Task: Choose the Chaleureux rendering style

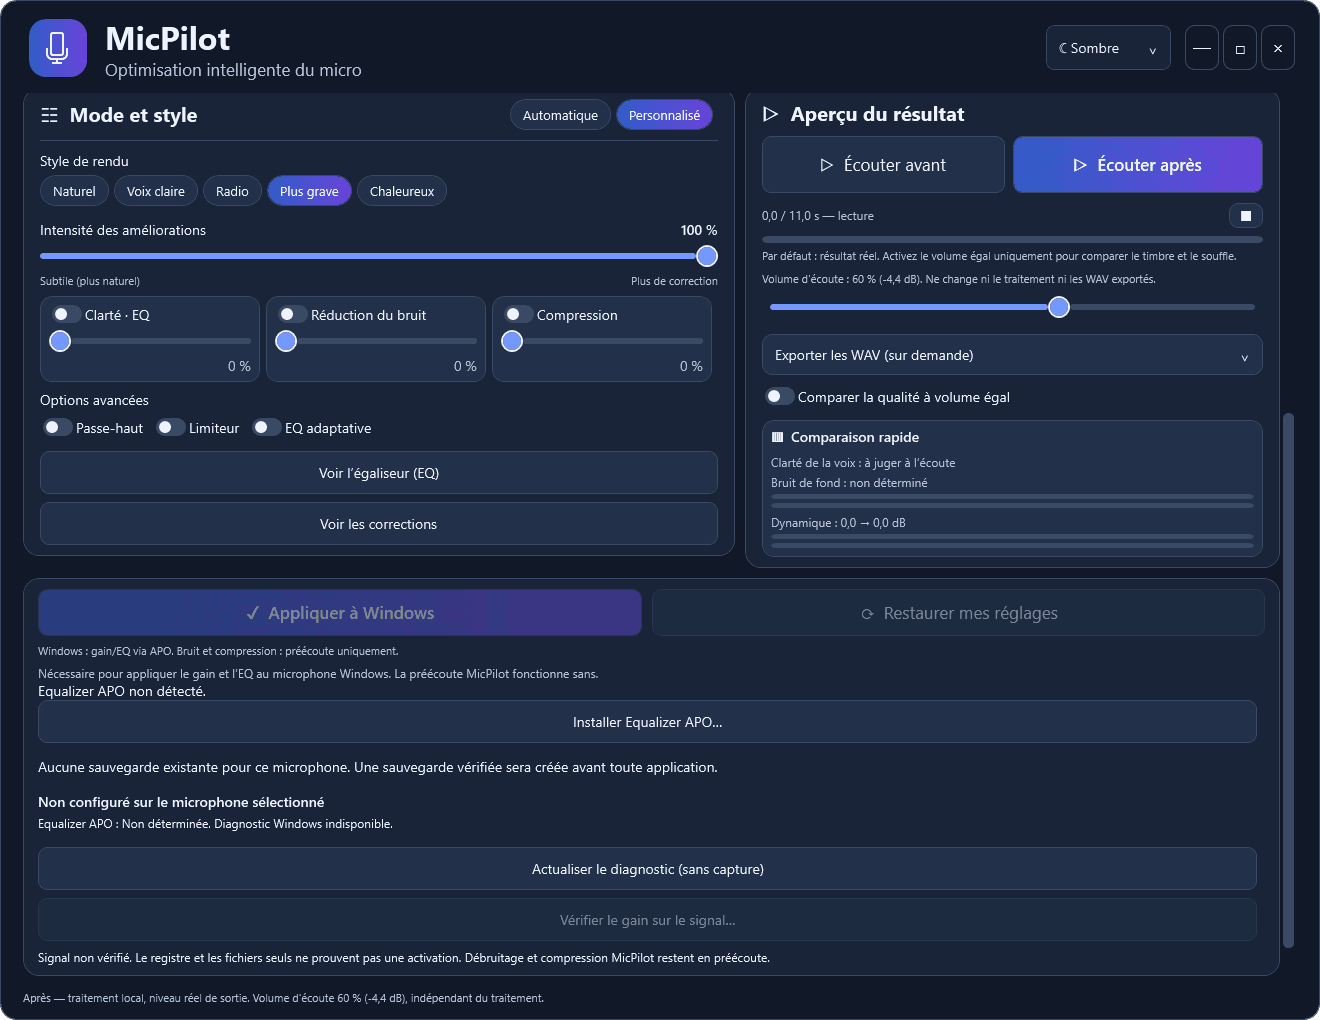Action: [x=402, y=191]
